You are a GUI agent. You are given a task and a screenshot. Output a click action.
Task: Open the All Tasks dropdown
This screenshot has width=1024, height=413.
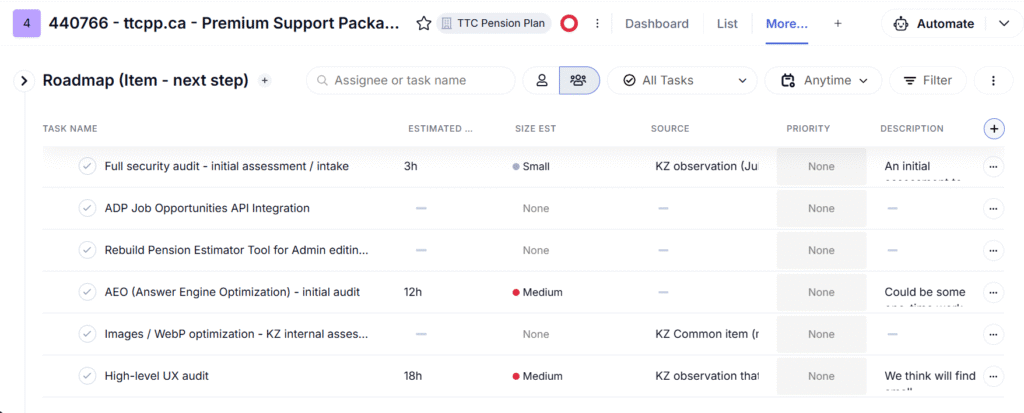point(682,80)
